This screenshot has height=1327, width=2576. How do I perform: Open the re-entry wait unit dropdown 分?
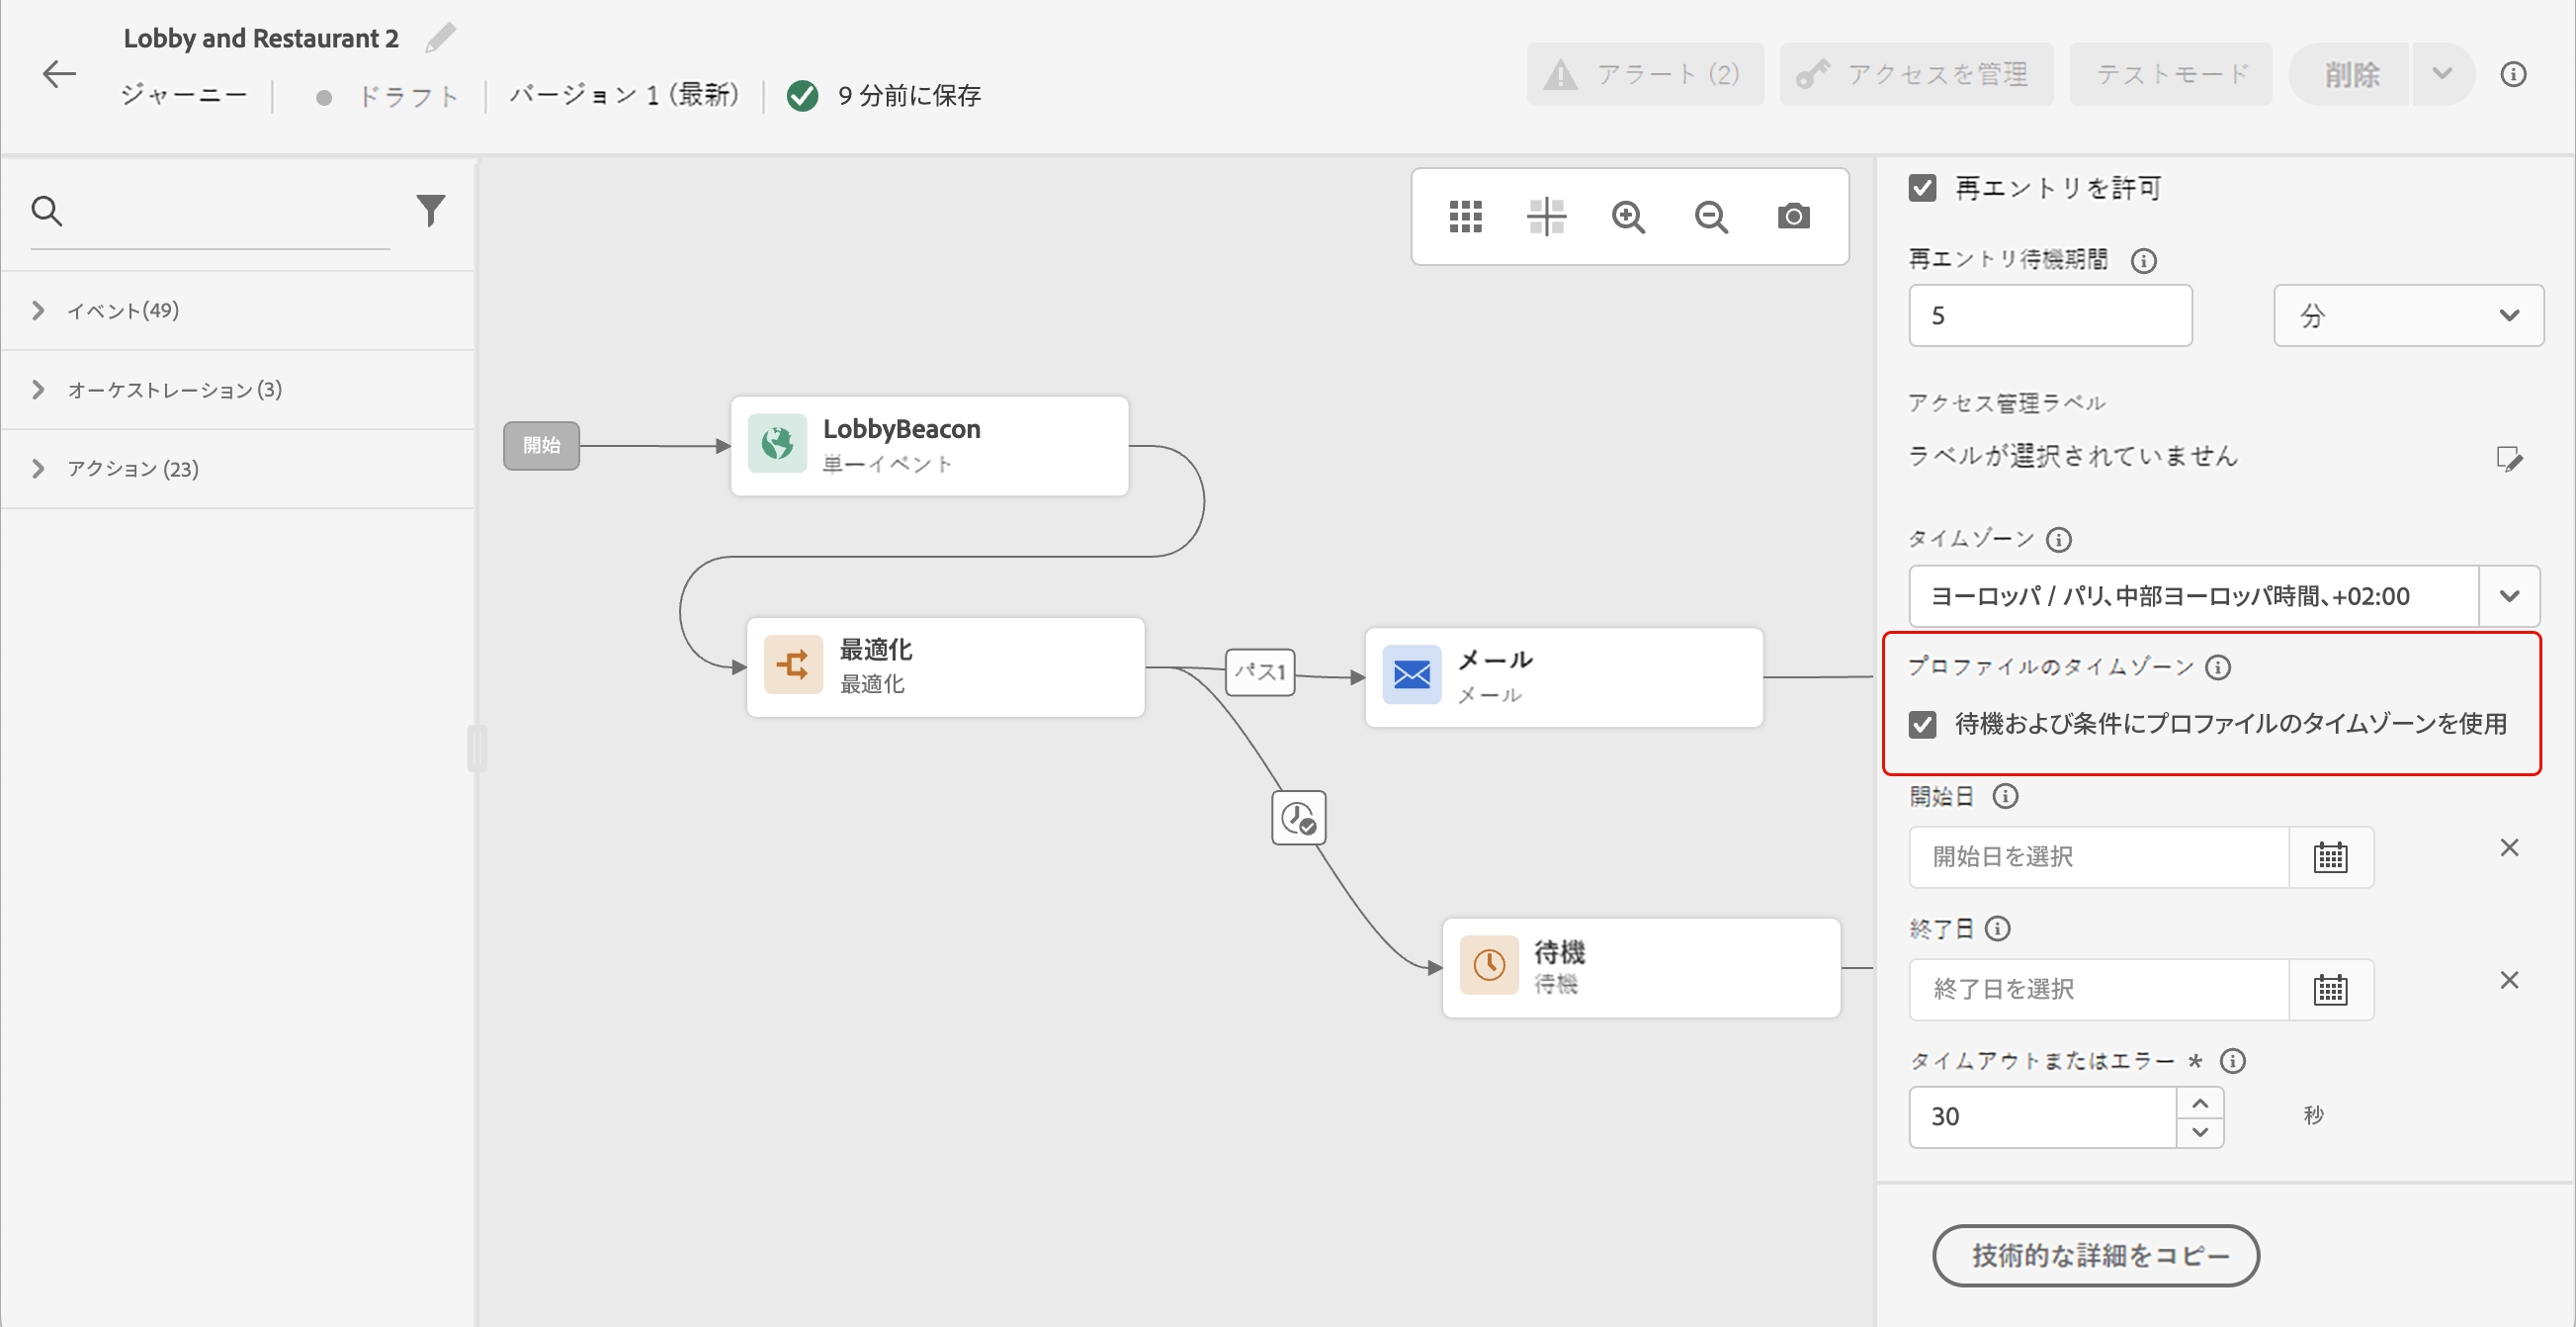[x=2408, y=316]
